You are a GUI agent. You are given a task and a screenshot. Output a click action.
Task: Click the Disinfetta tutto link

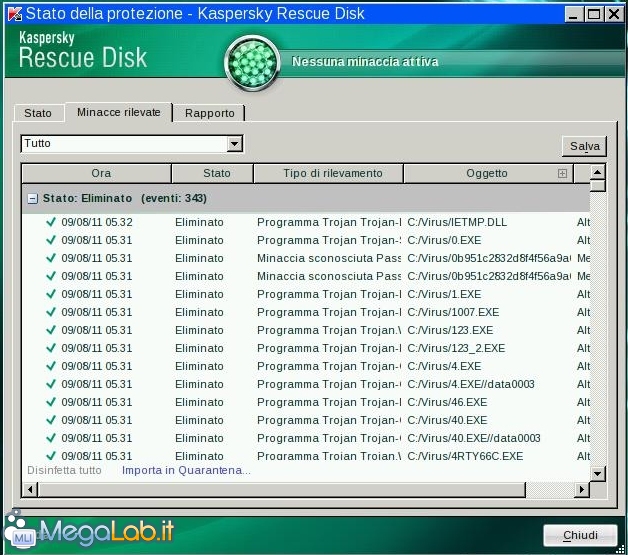coord(64,470)
